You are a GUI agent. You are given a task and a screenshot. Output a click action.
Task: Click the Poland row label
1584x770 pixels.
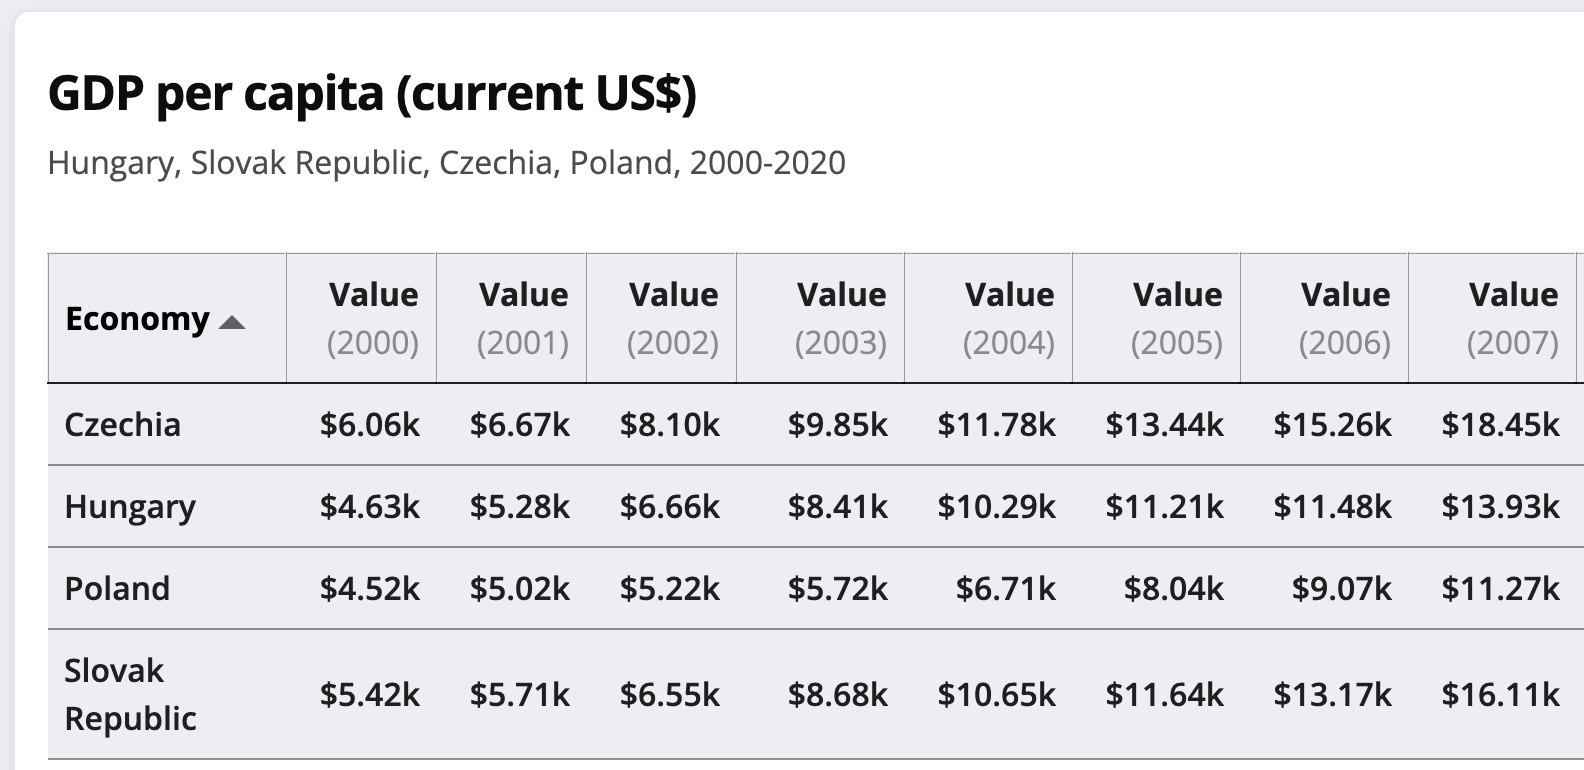(x=117, y=589)
